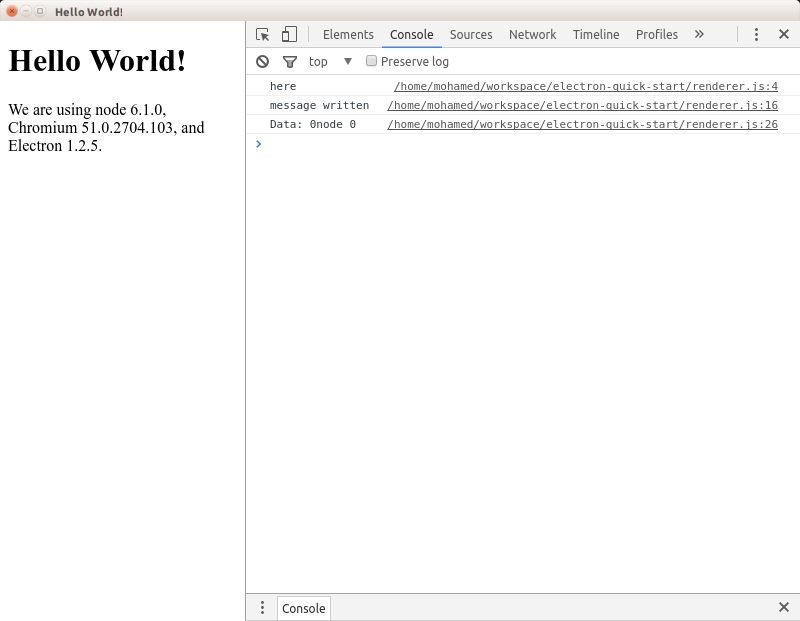
Task: Open the renderer.js:4 source link
Action: (x=586, y=86)
